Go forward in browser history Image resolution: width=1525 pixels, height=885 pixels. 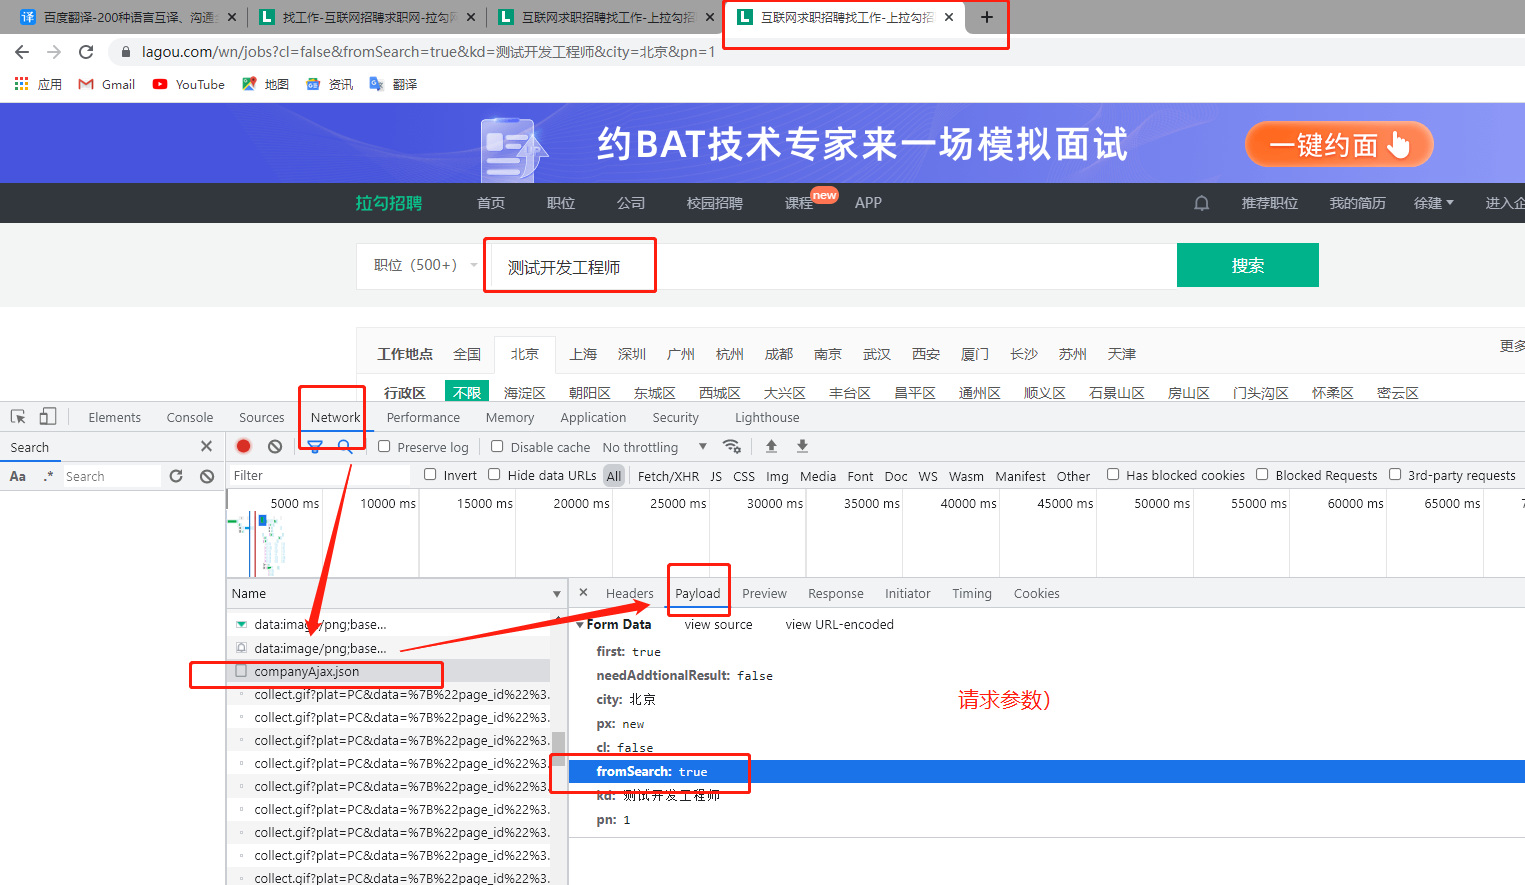(54, 52)
